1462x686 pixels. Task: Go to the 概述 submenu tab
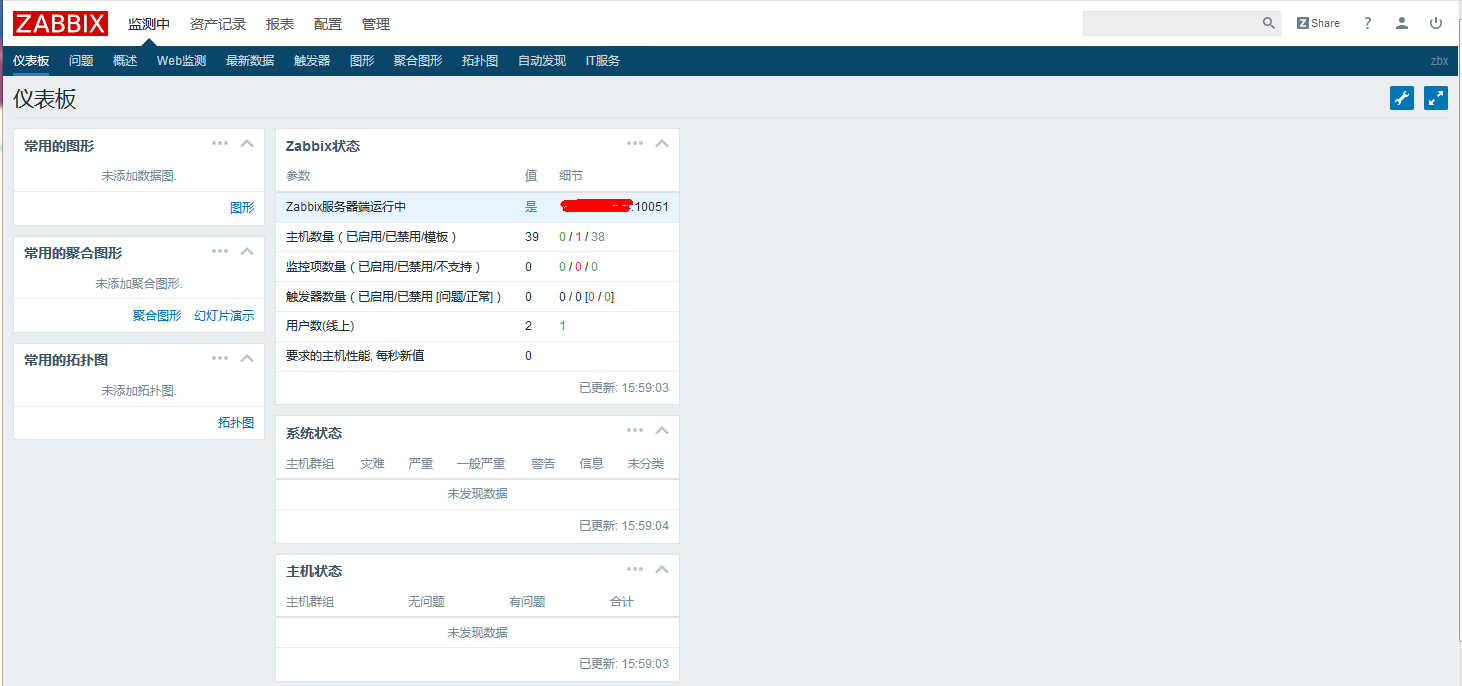point(125,61)
